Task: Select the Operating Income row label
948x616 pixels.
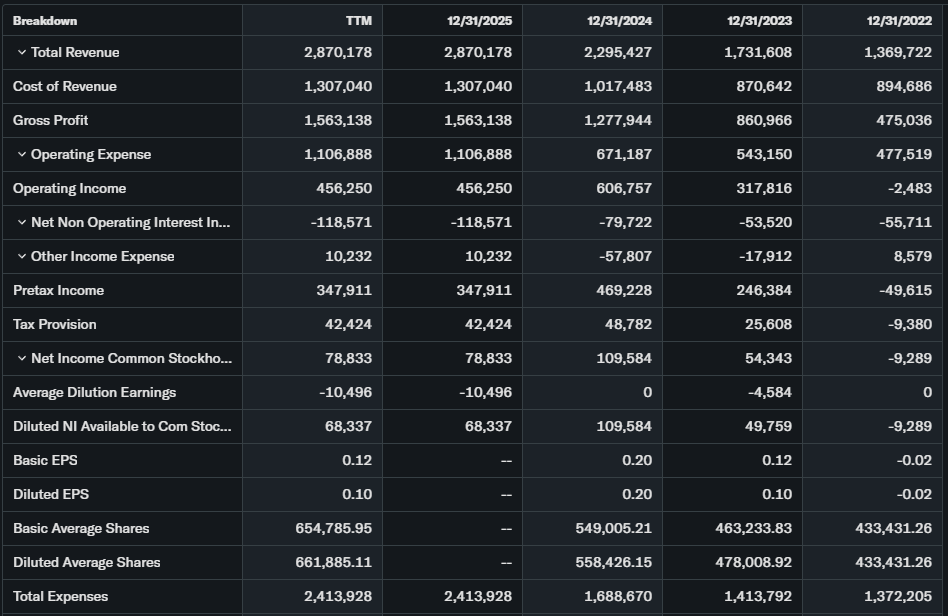Action: click(x=70, y=188)
